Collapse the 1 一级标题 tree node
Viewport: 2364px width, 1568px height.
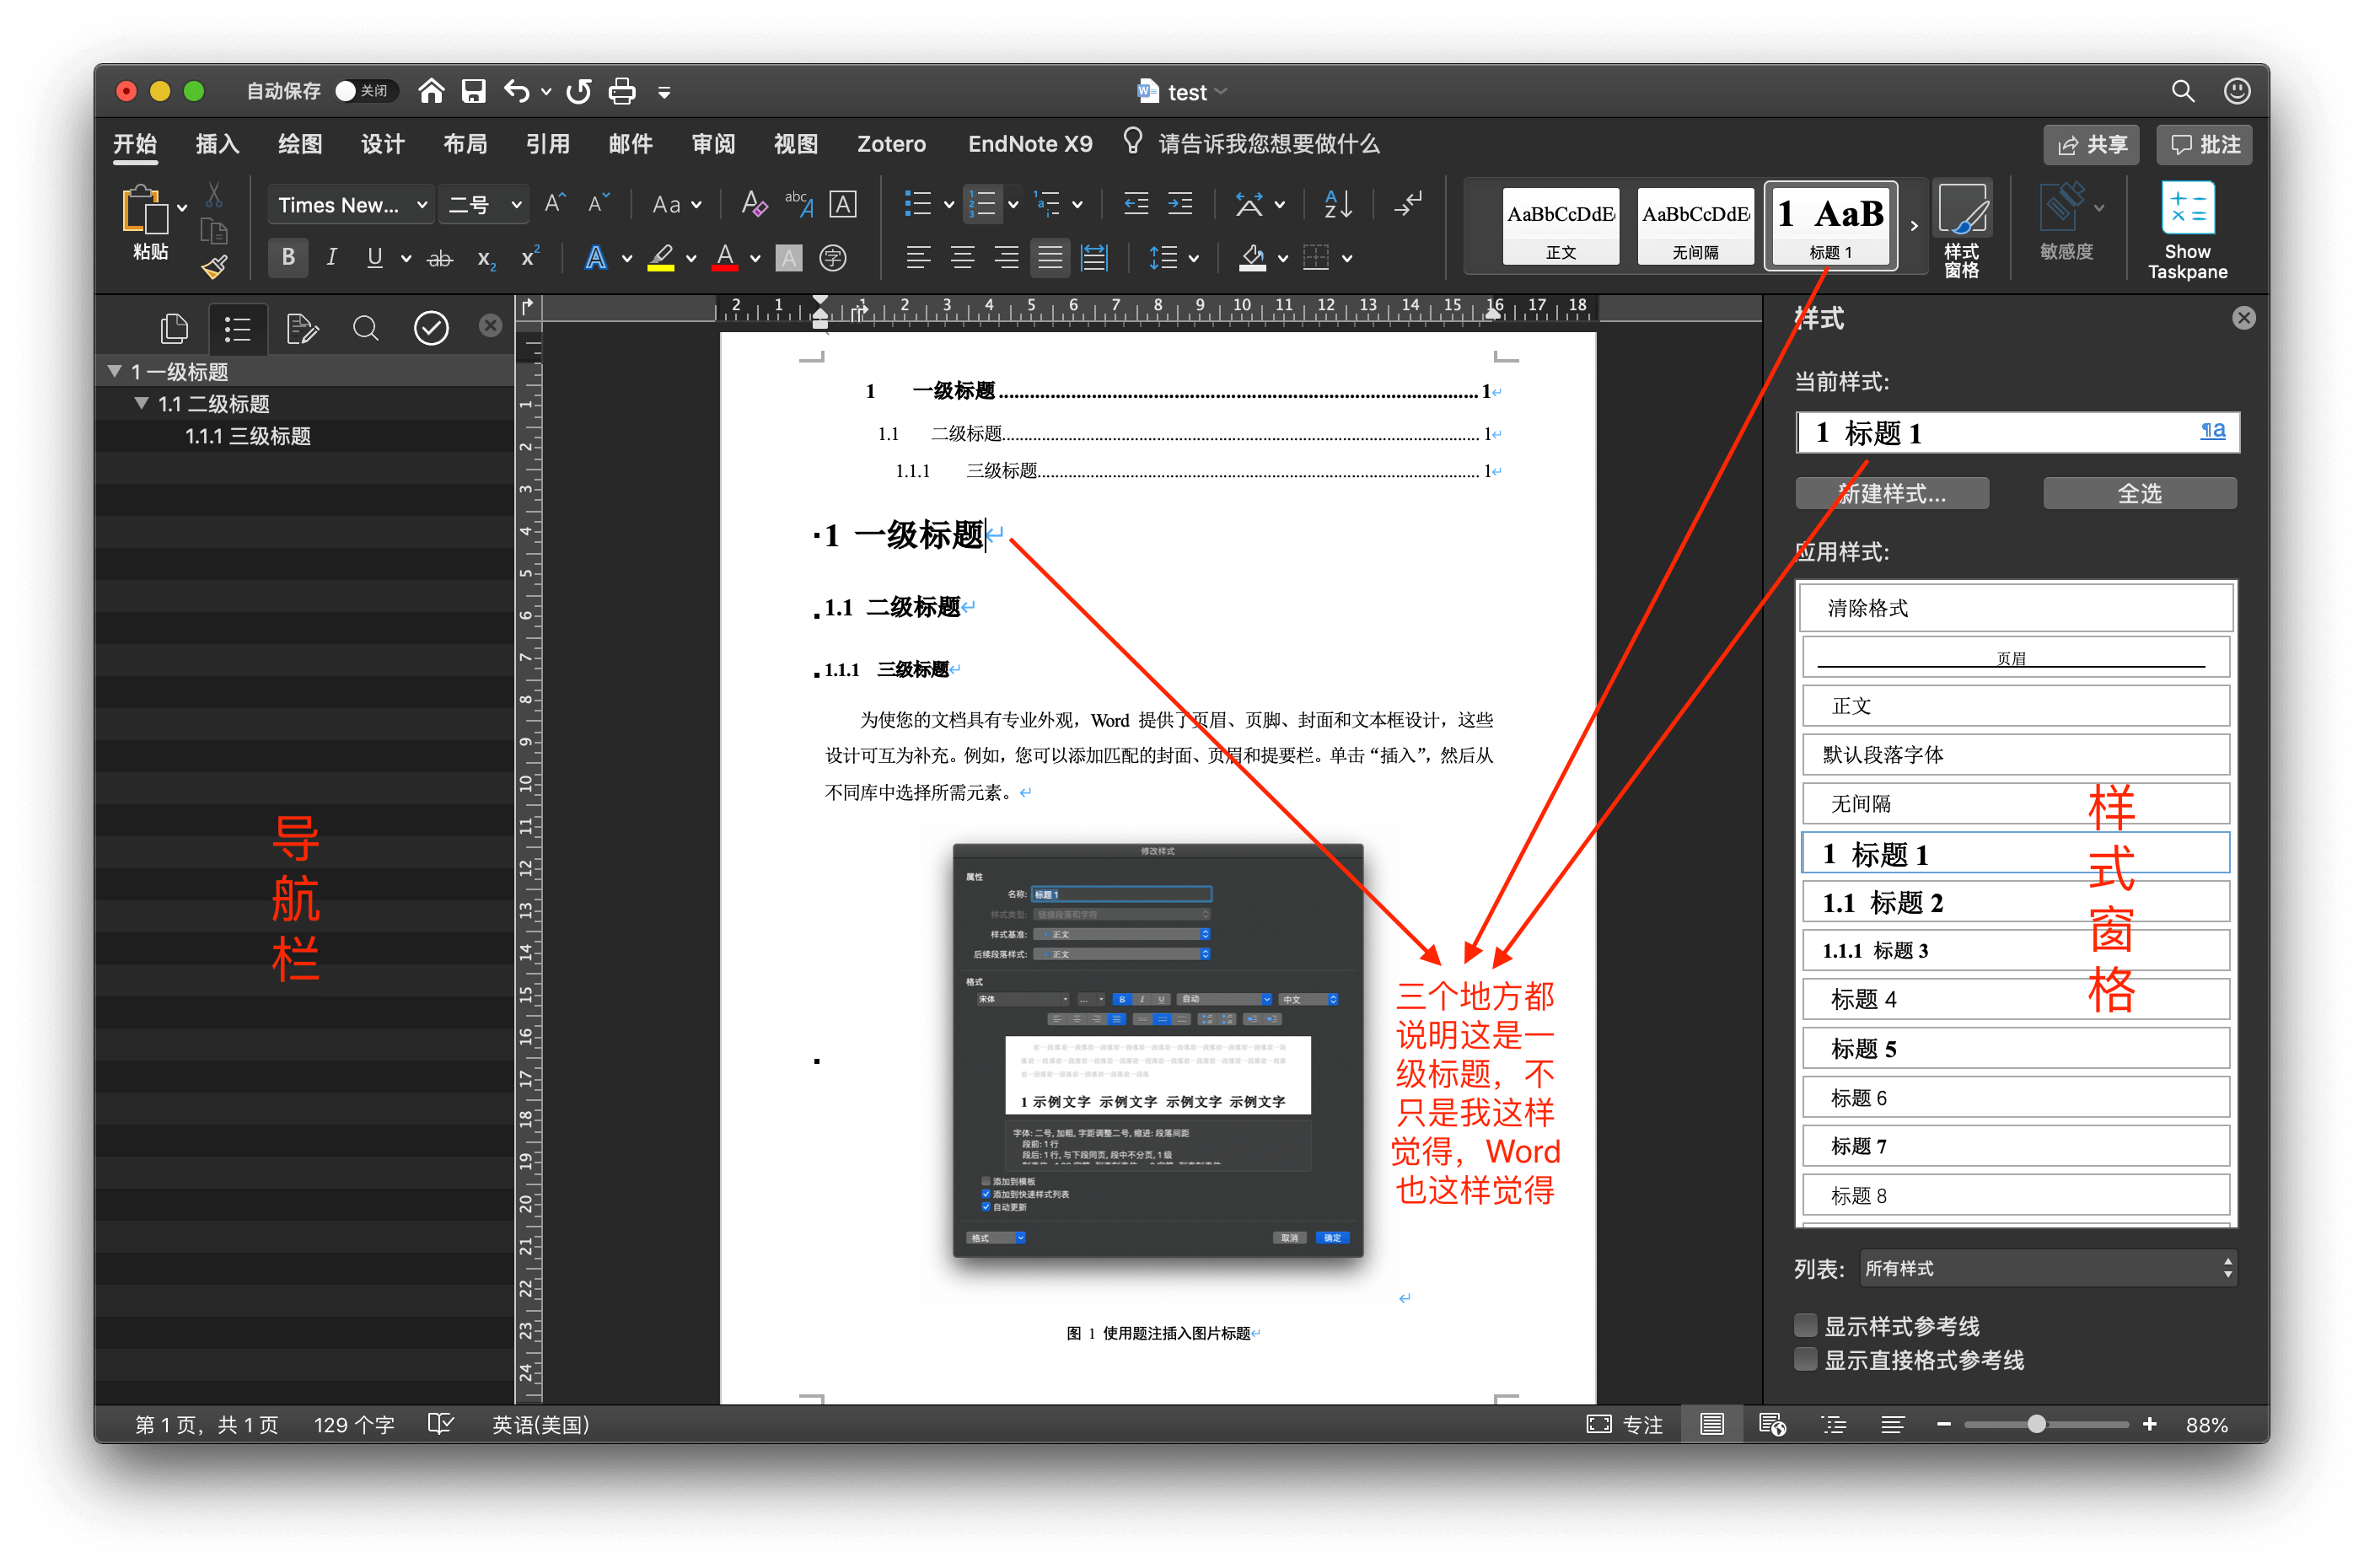(x=115, y=371)
